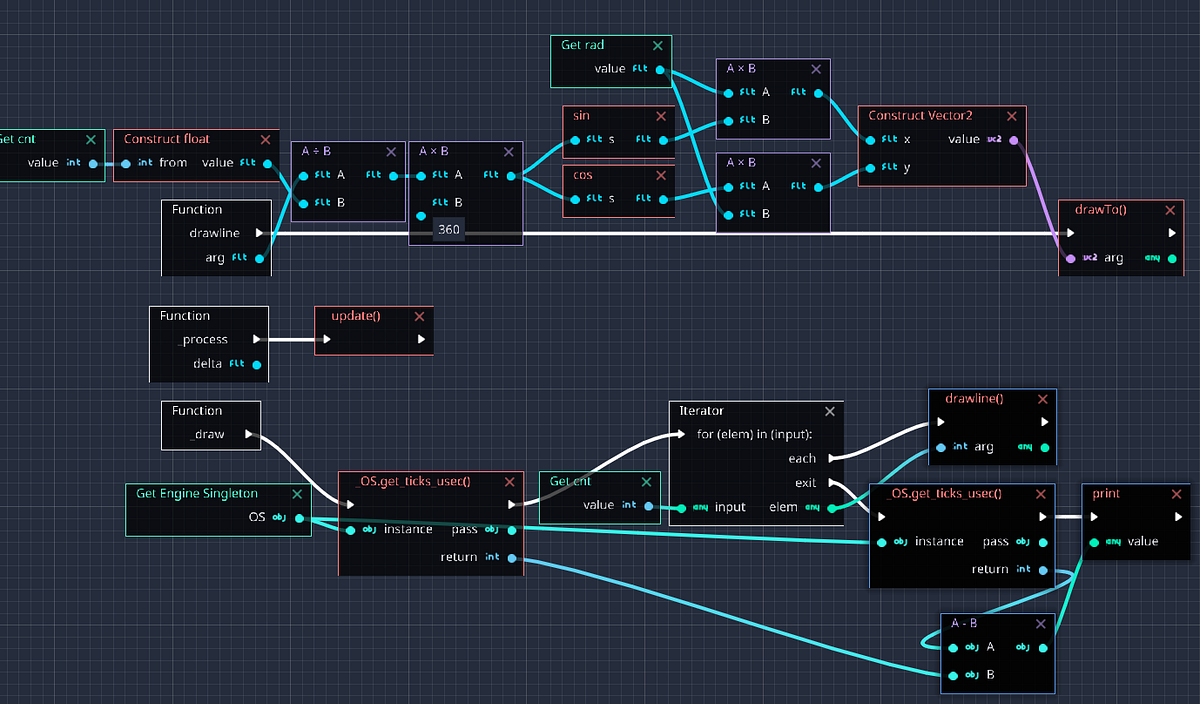1200x704 pixels.
Task: Click the flt arg input on Function drawline node
Action: click(x=260, y=257)
